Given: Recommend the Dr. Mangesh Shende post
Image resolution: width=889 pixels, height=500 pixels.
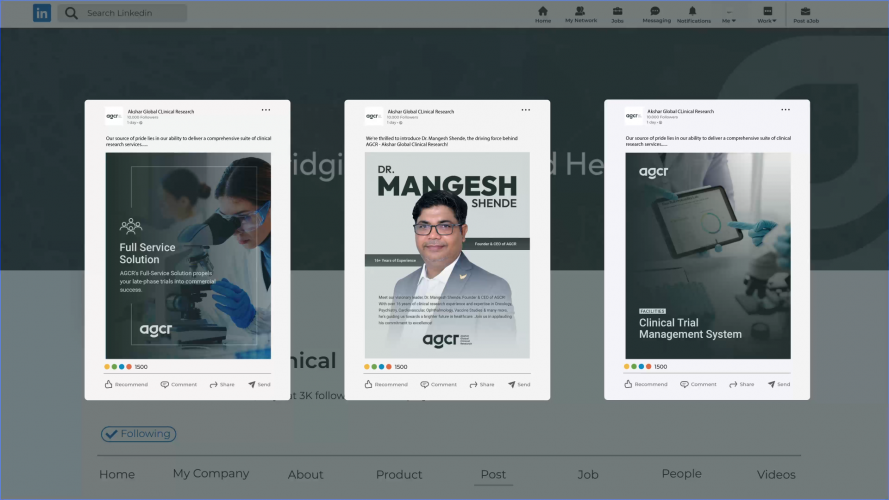Looking at the screenshot, I should pos(386,384).
